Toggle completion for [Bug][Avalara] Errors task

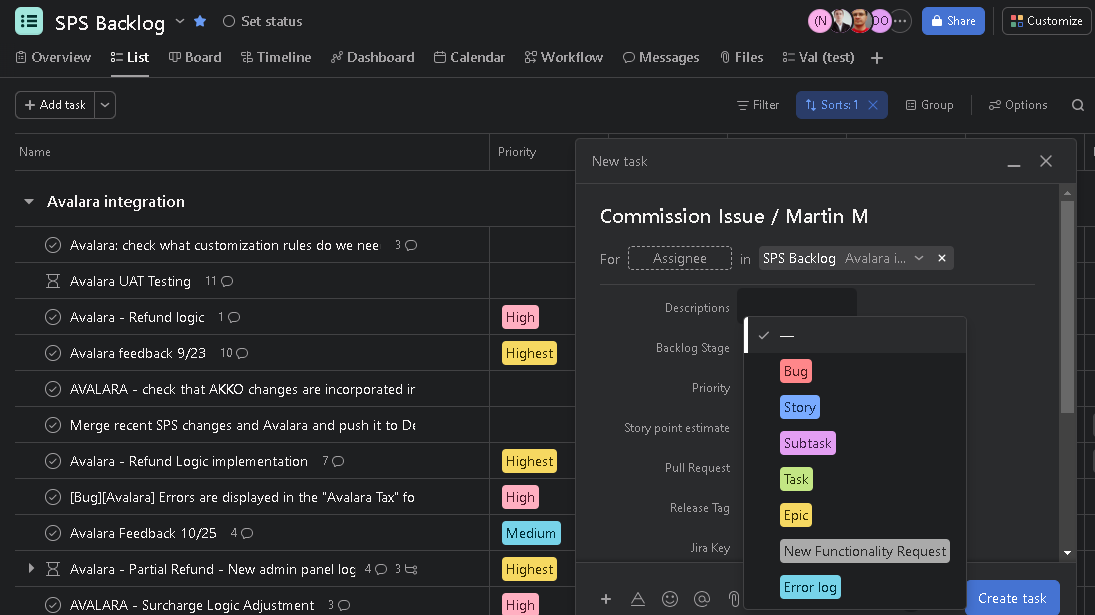[x=53, y=497]
